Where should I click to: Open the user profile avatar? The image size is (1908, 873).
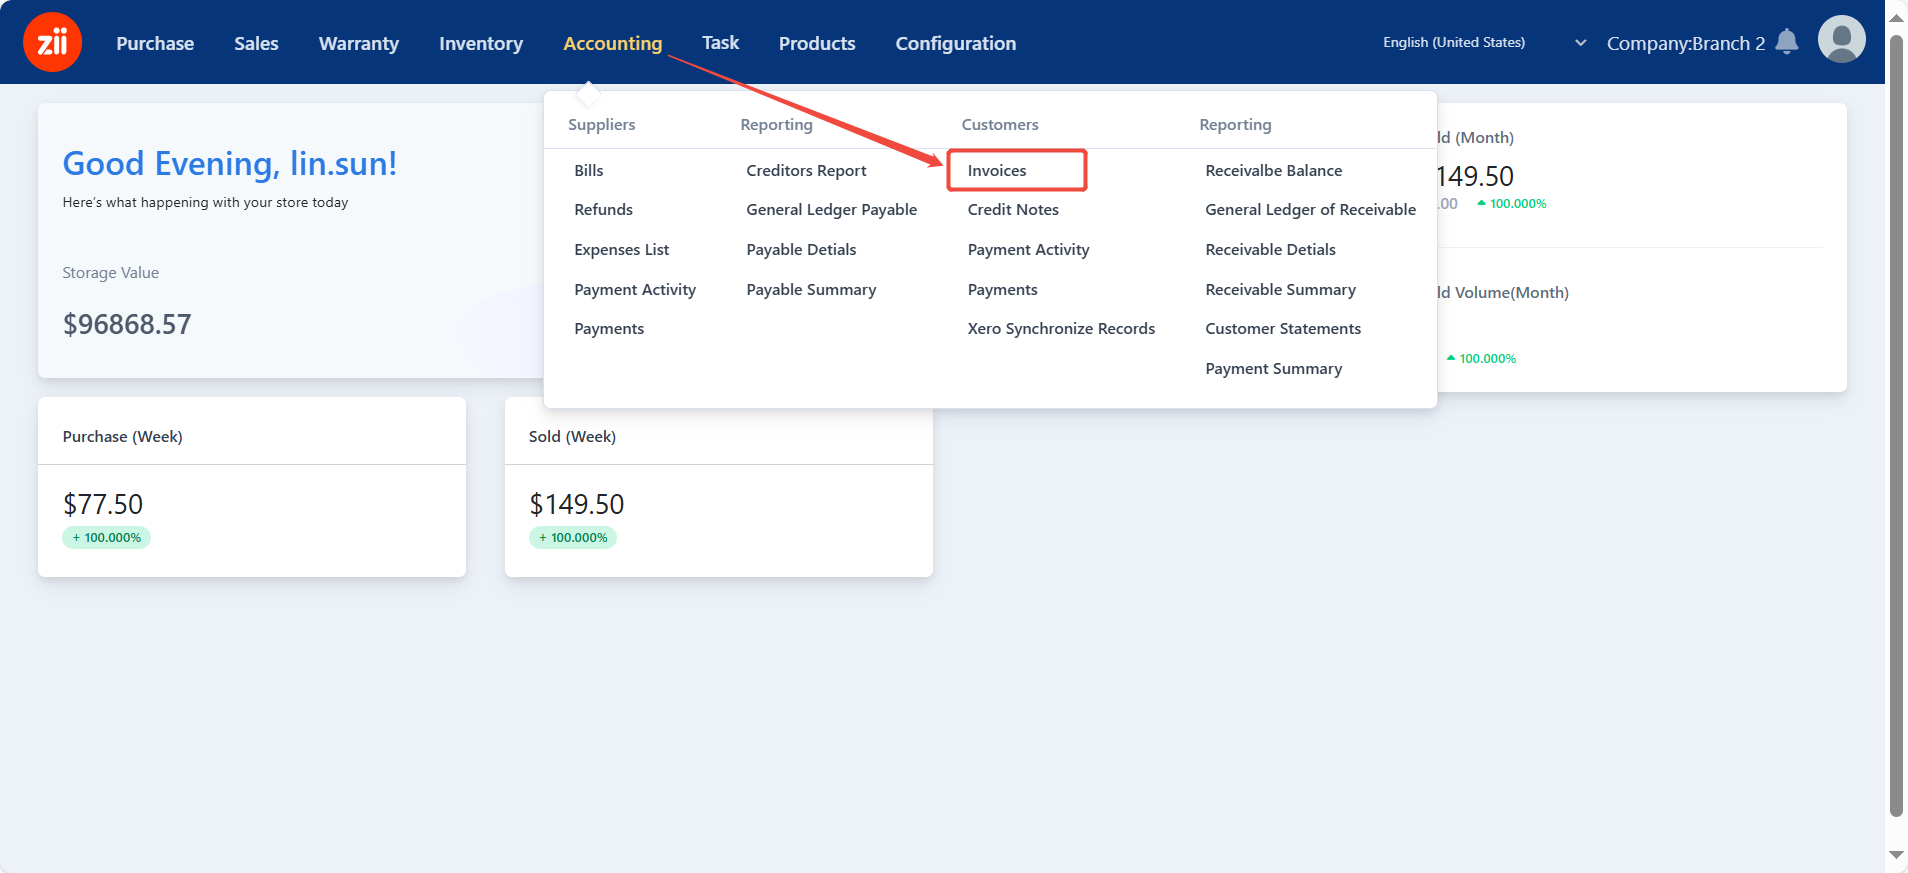pos(1842,40)
